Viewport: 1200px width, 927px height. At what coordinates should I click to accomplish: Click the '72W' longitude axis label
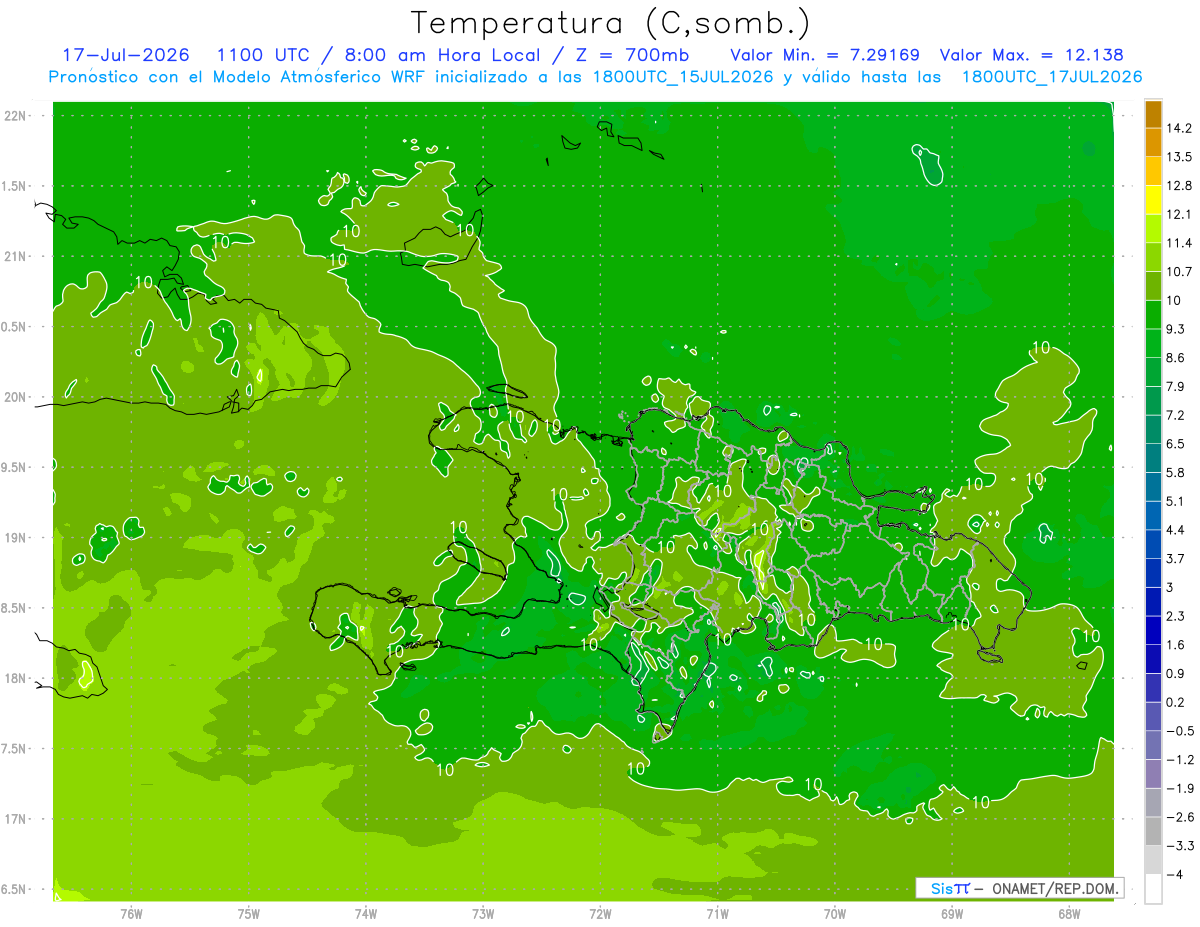click(x=600, y=914)
